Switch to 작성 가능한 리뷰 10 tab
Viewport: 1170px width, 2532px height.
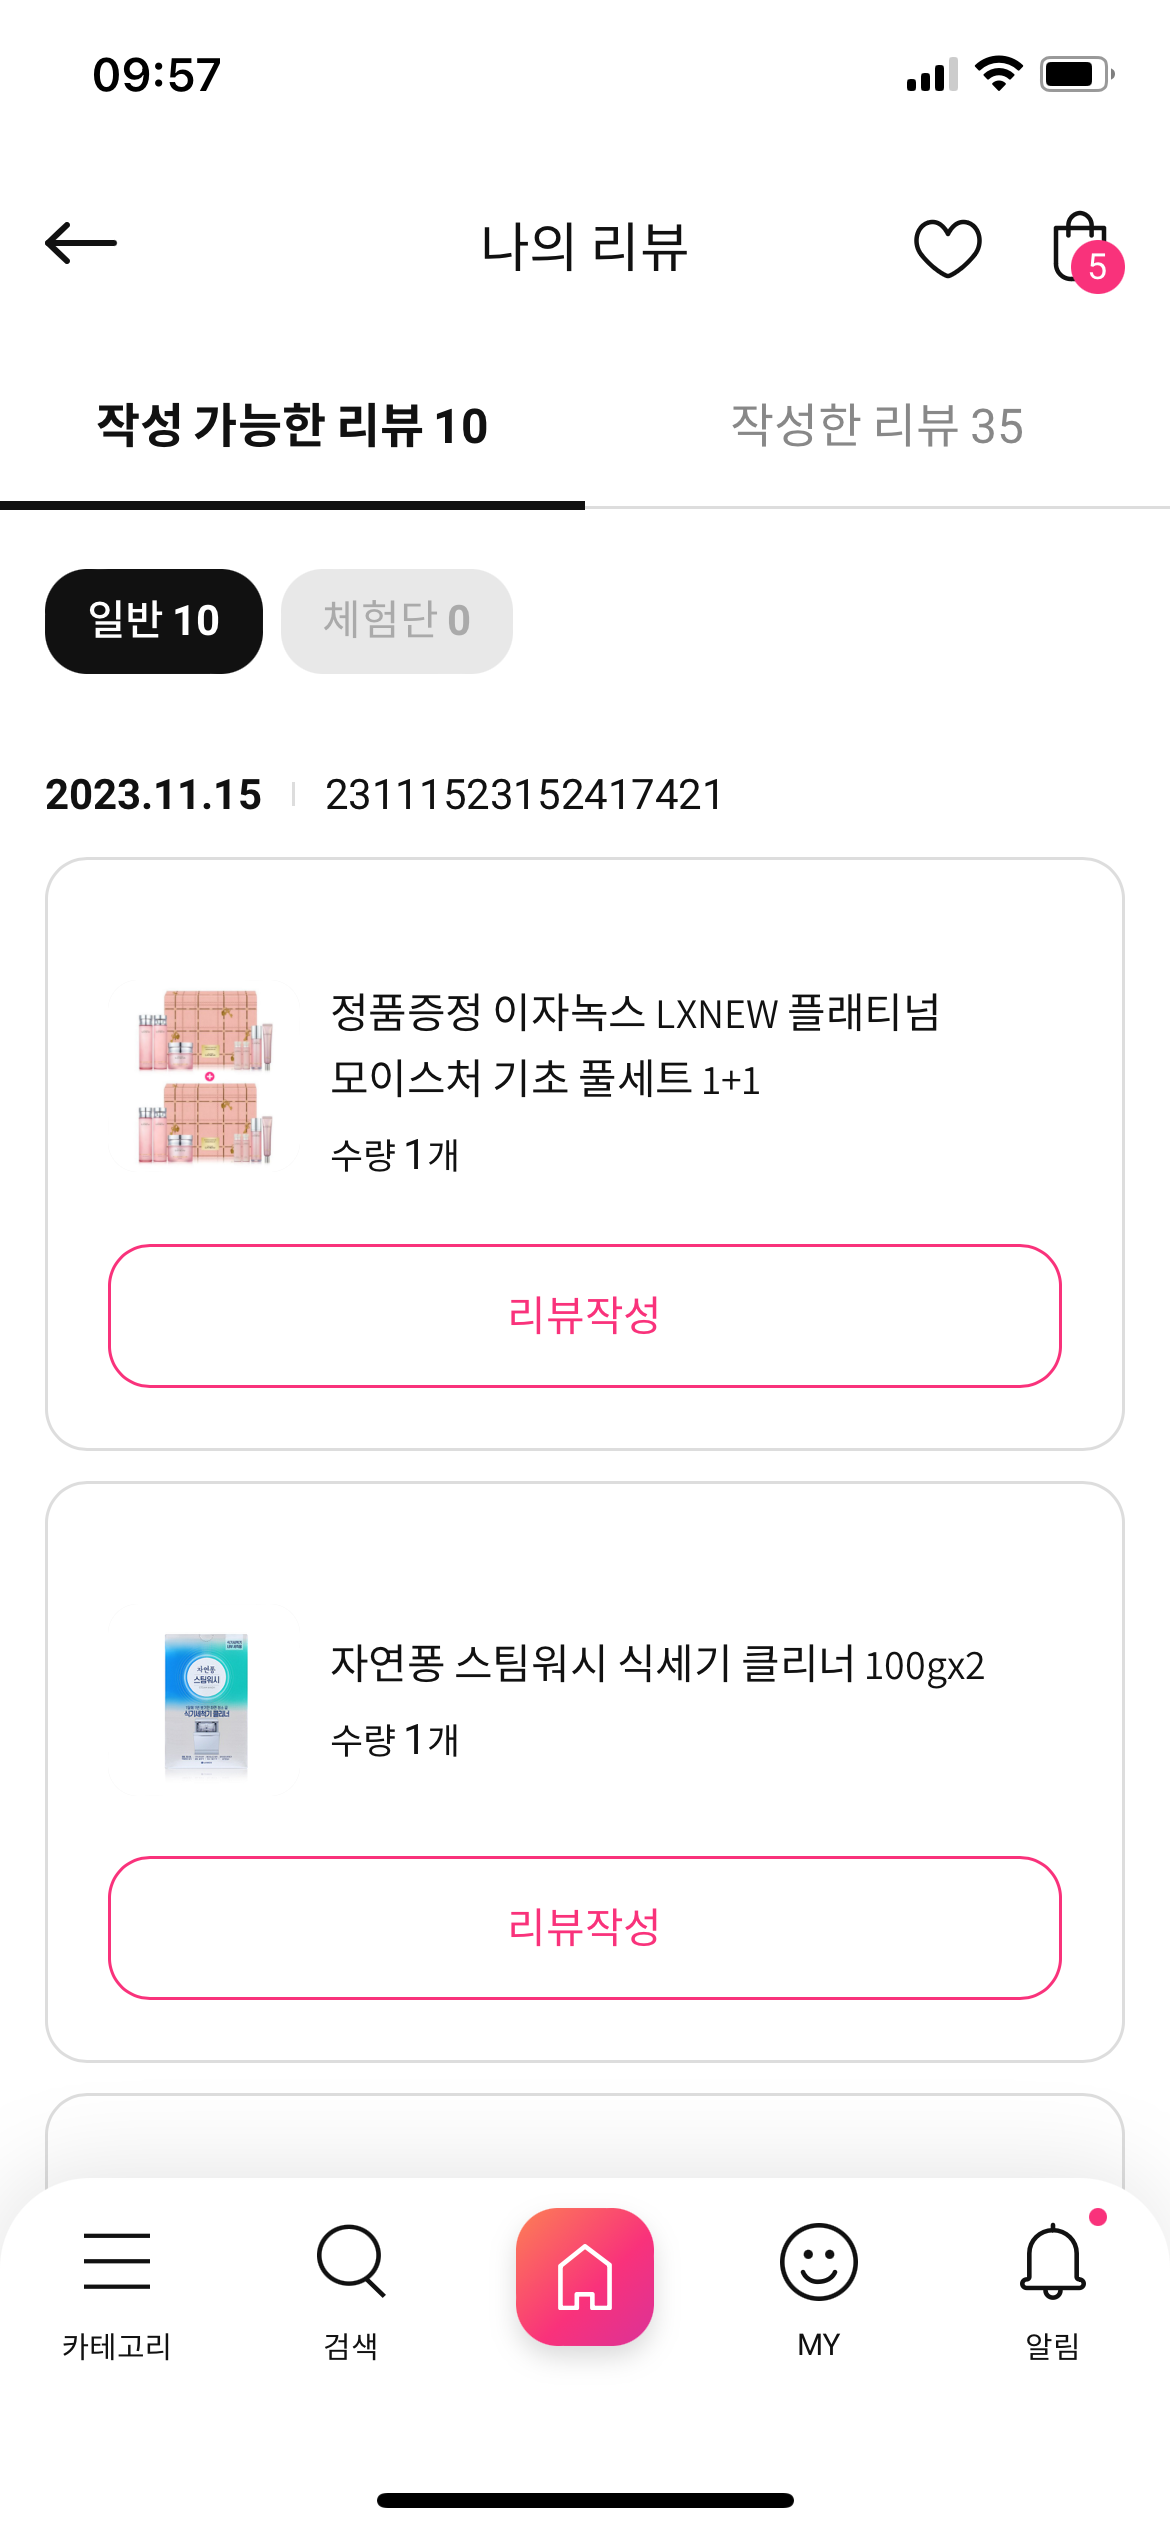point(292,426)
